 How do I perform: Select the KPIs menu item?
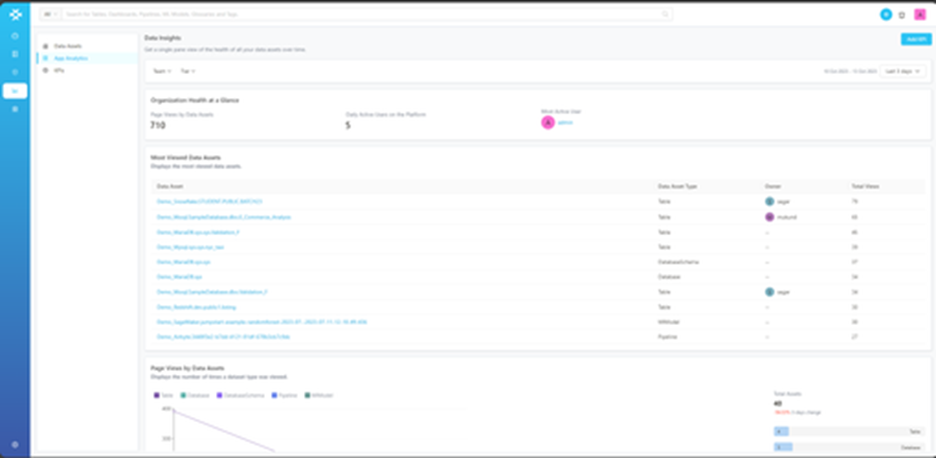[59, 70]
